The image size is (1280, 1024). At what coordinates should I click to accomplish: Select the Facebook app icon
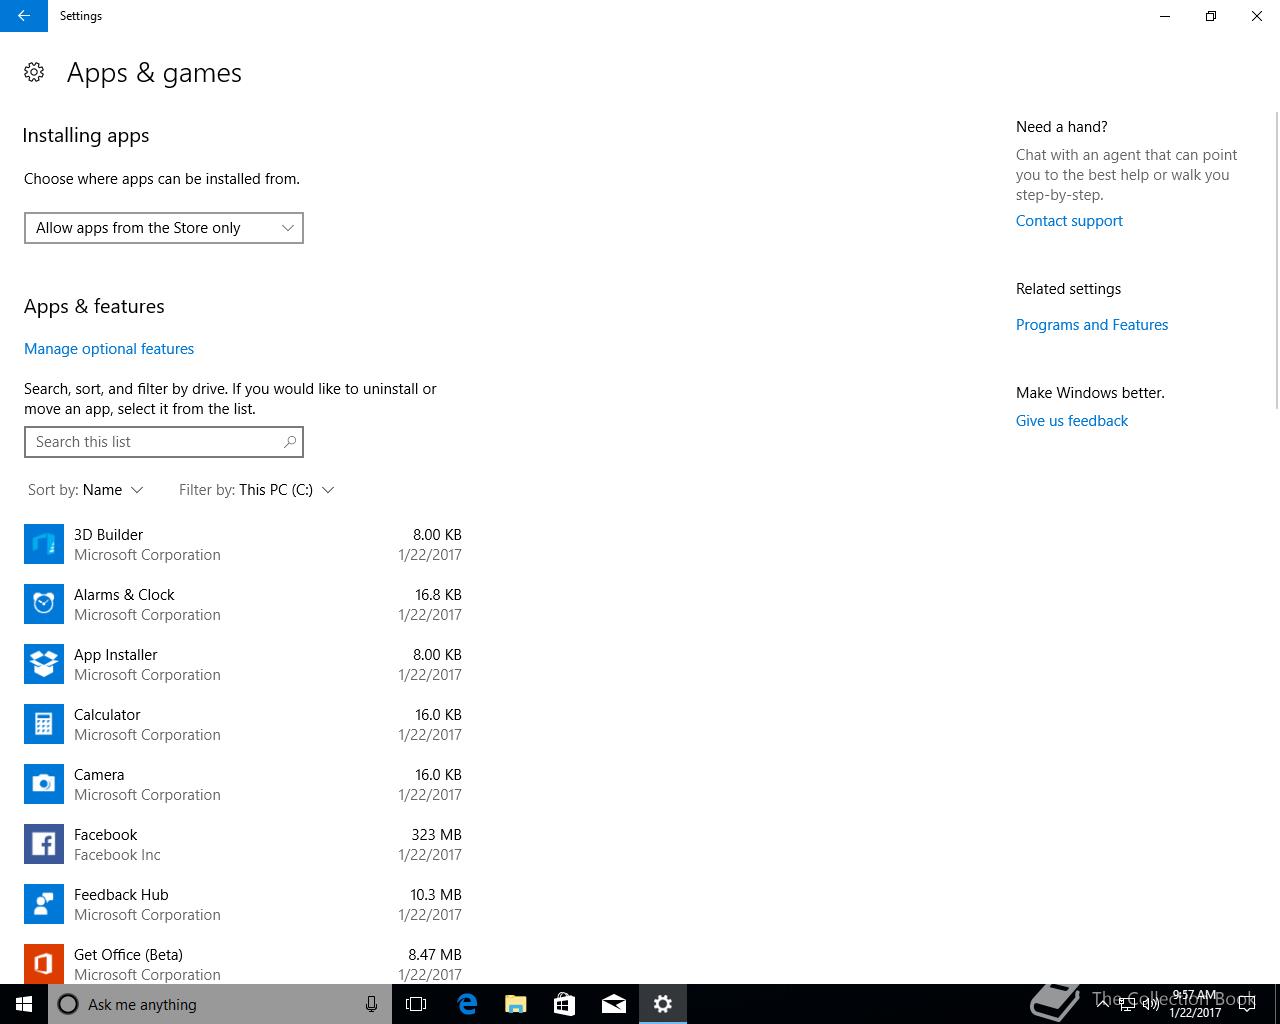point(44,844)
